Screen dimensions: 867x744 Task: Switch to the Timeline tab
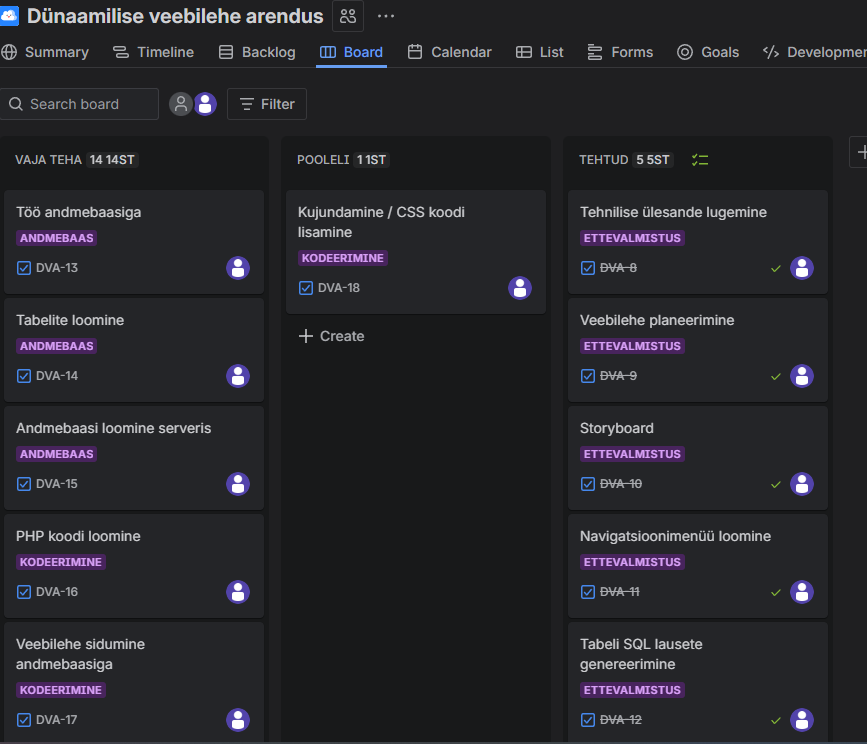(x=153, y=52)
